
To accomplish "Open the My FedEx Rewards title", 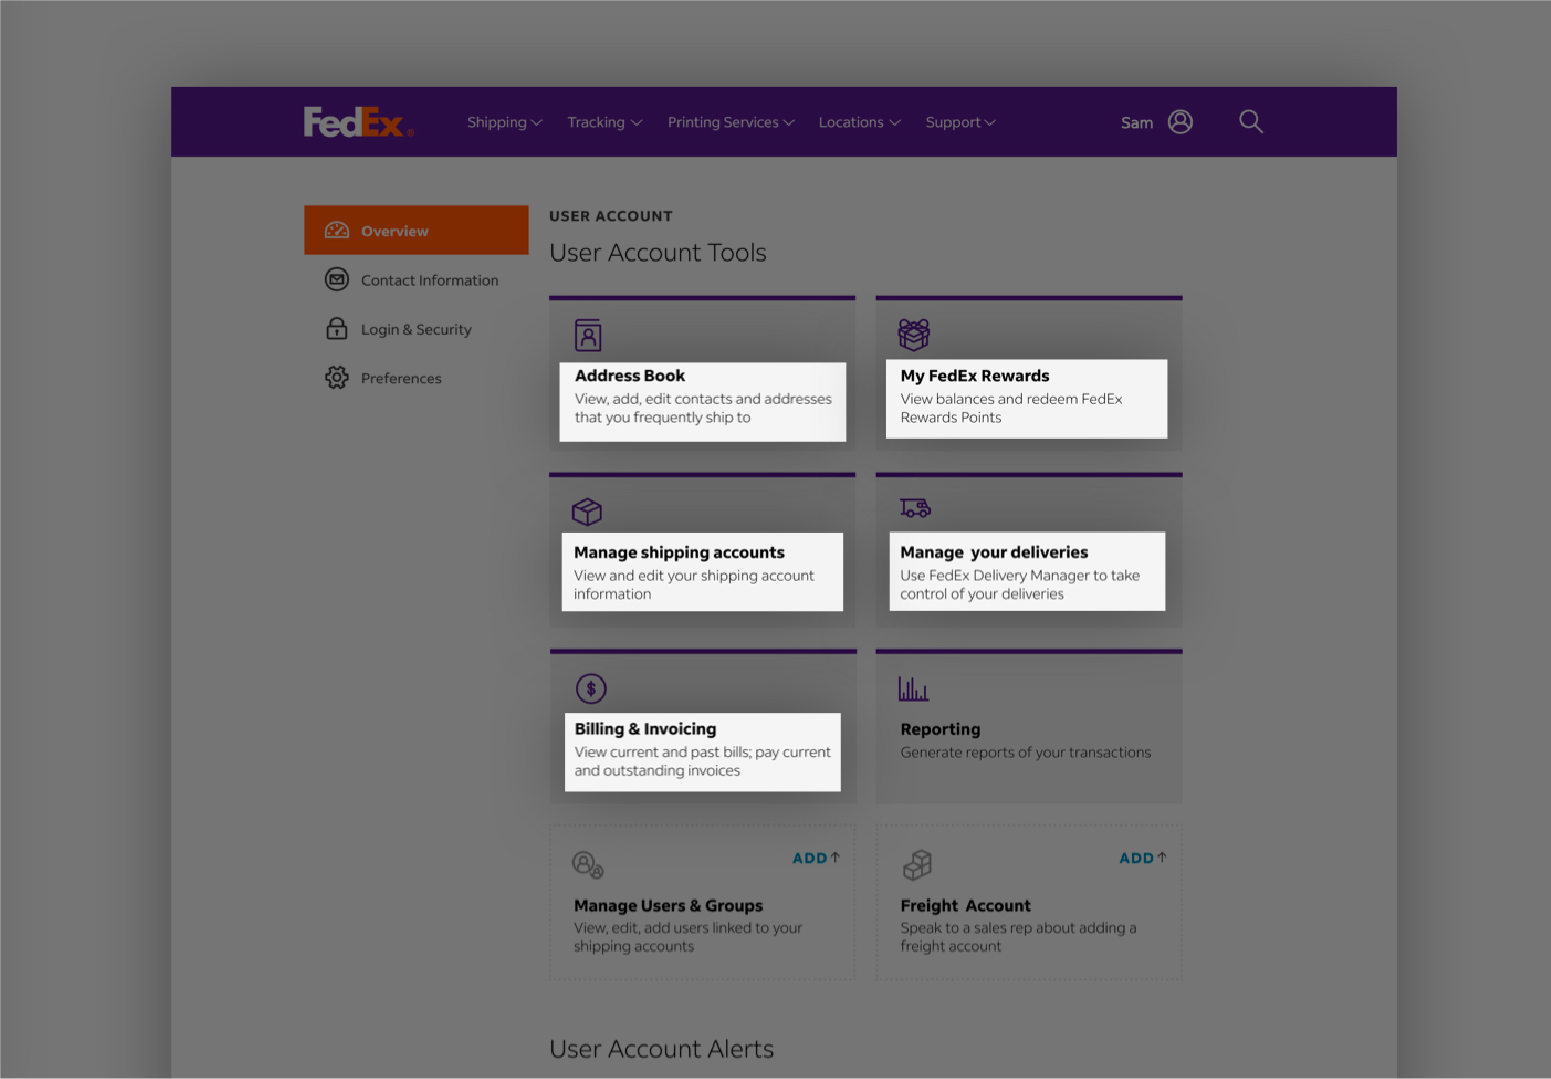I will [975, 376].
